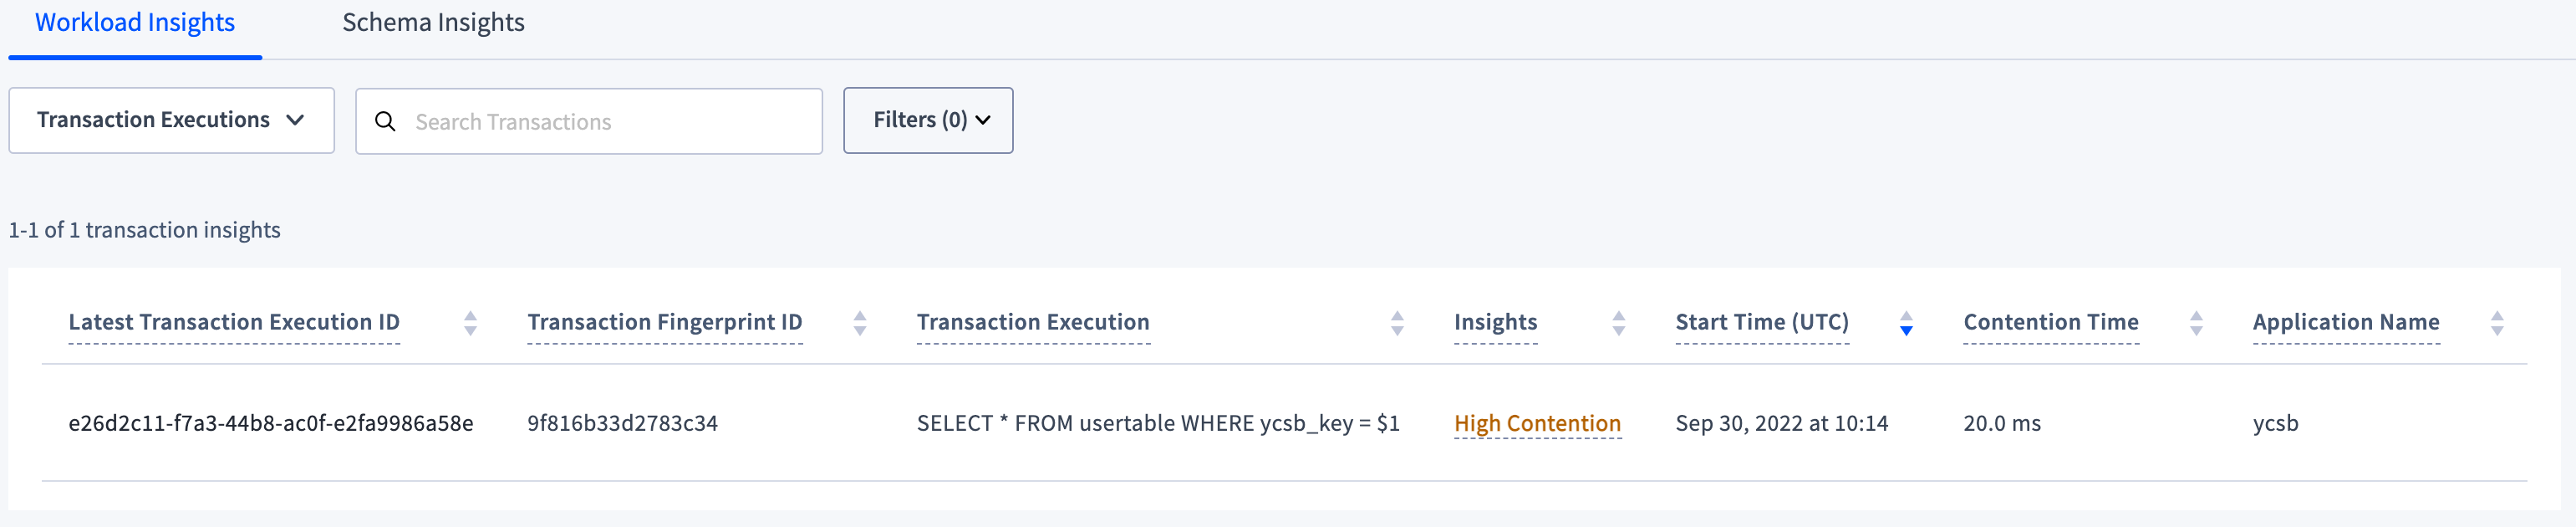Viewport: 2576px width, 527px height.
Task: Click the Contention Time header label
Action: click(2050, 322)
